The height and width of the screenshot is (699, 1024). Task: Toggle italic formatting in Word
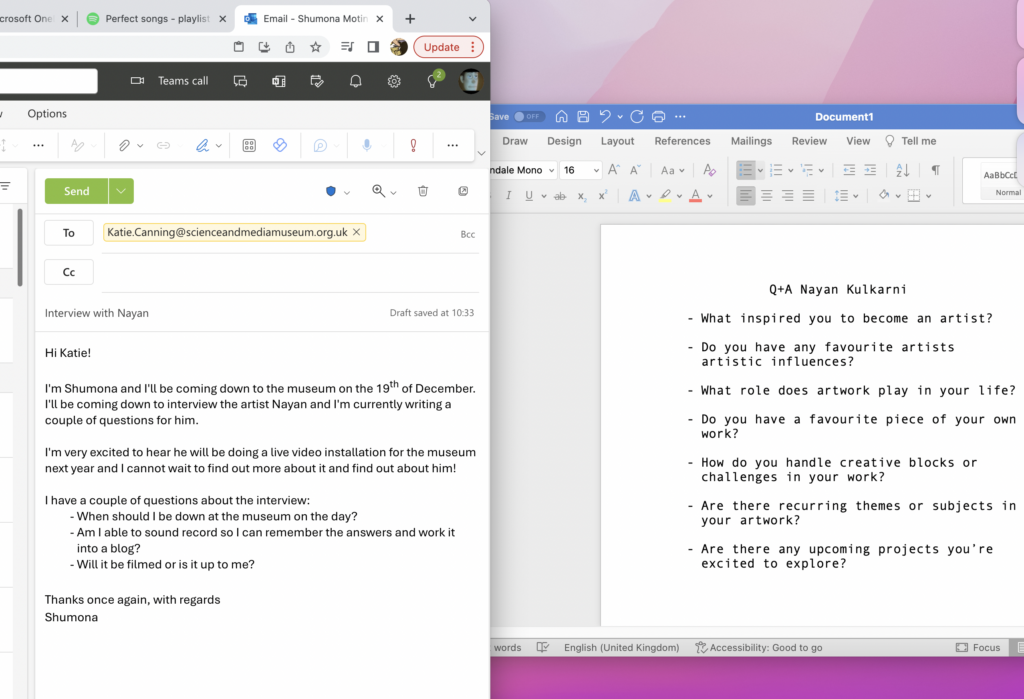point(508,196)
